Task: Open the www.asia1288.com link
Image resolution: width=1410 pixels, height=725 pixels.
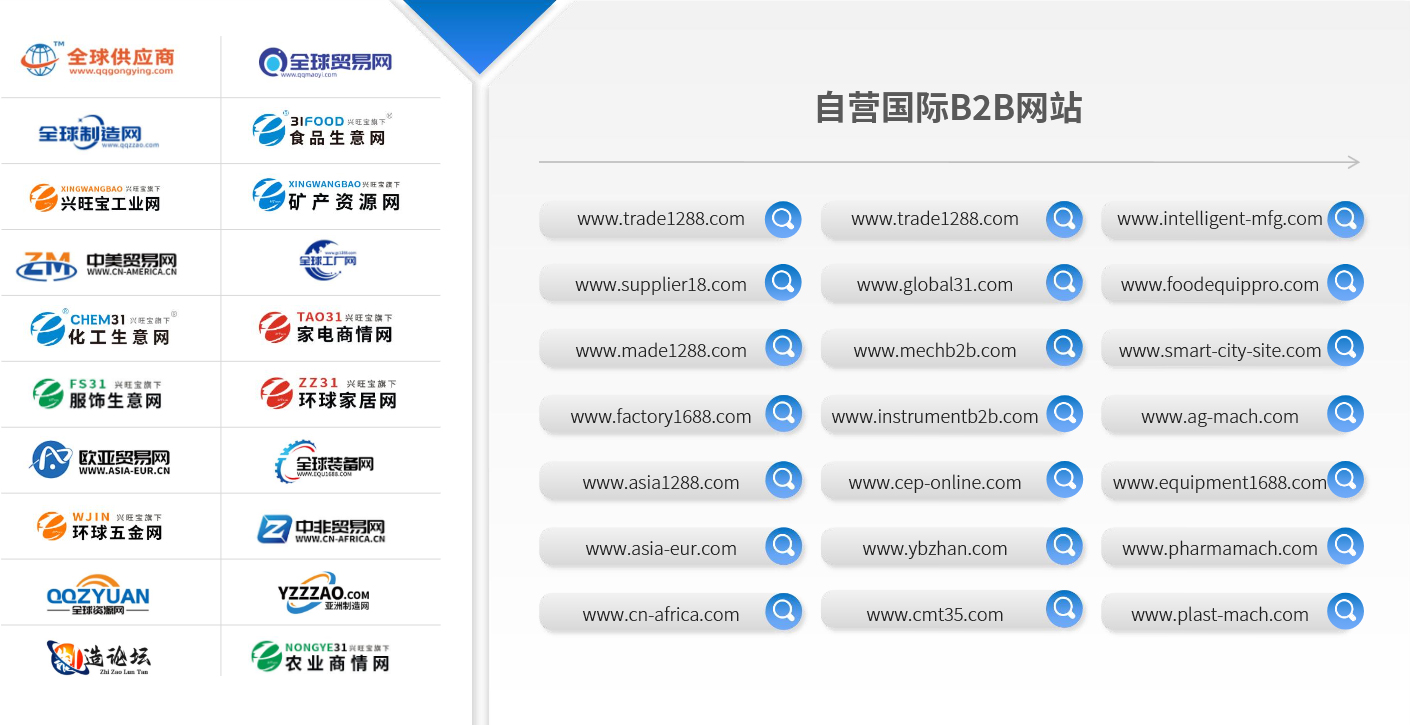Action: 661,482
